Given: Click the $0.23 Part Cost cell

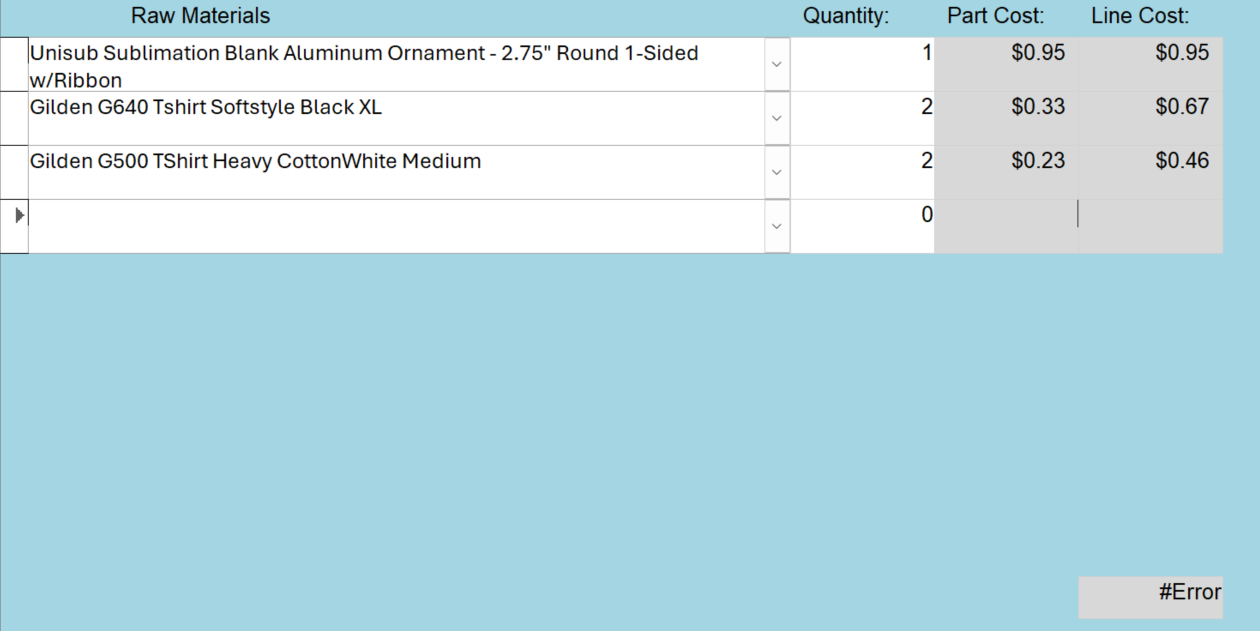Looking at the screenshot, I should (x=1007, y=173).
